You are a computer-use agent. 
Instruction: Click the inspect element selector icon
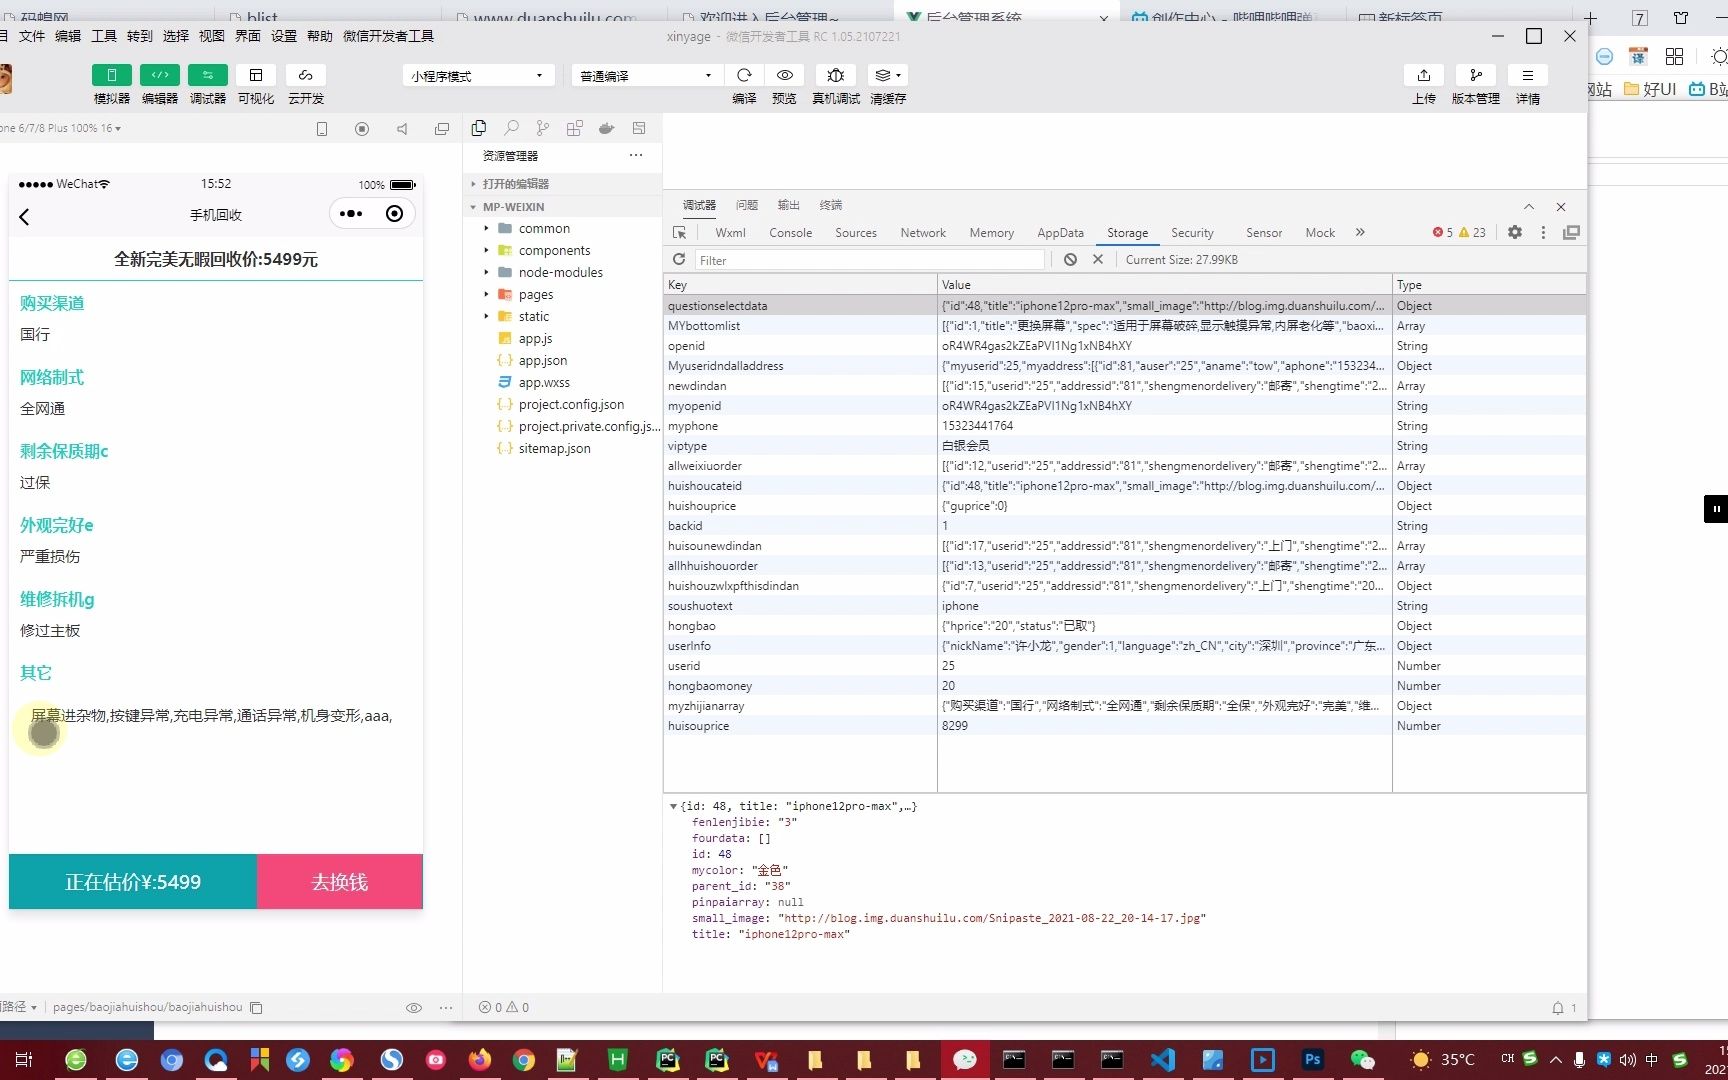(x=680, y=233)
